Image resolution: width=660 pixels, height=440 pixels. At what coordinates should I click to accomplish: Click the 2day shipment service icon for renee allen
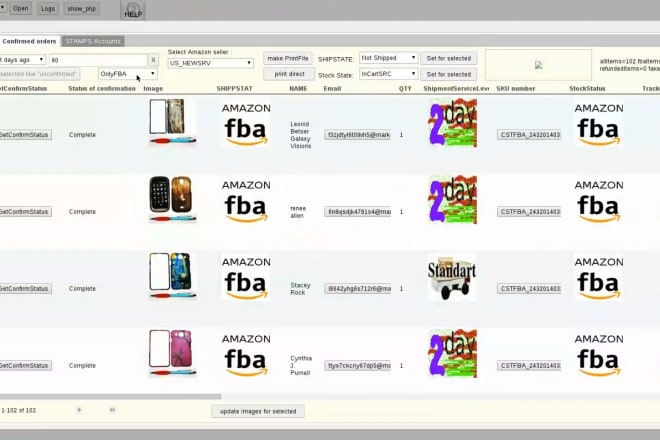coord(453,200)
